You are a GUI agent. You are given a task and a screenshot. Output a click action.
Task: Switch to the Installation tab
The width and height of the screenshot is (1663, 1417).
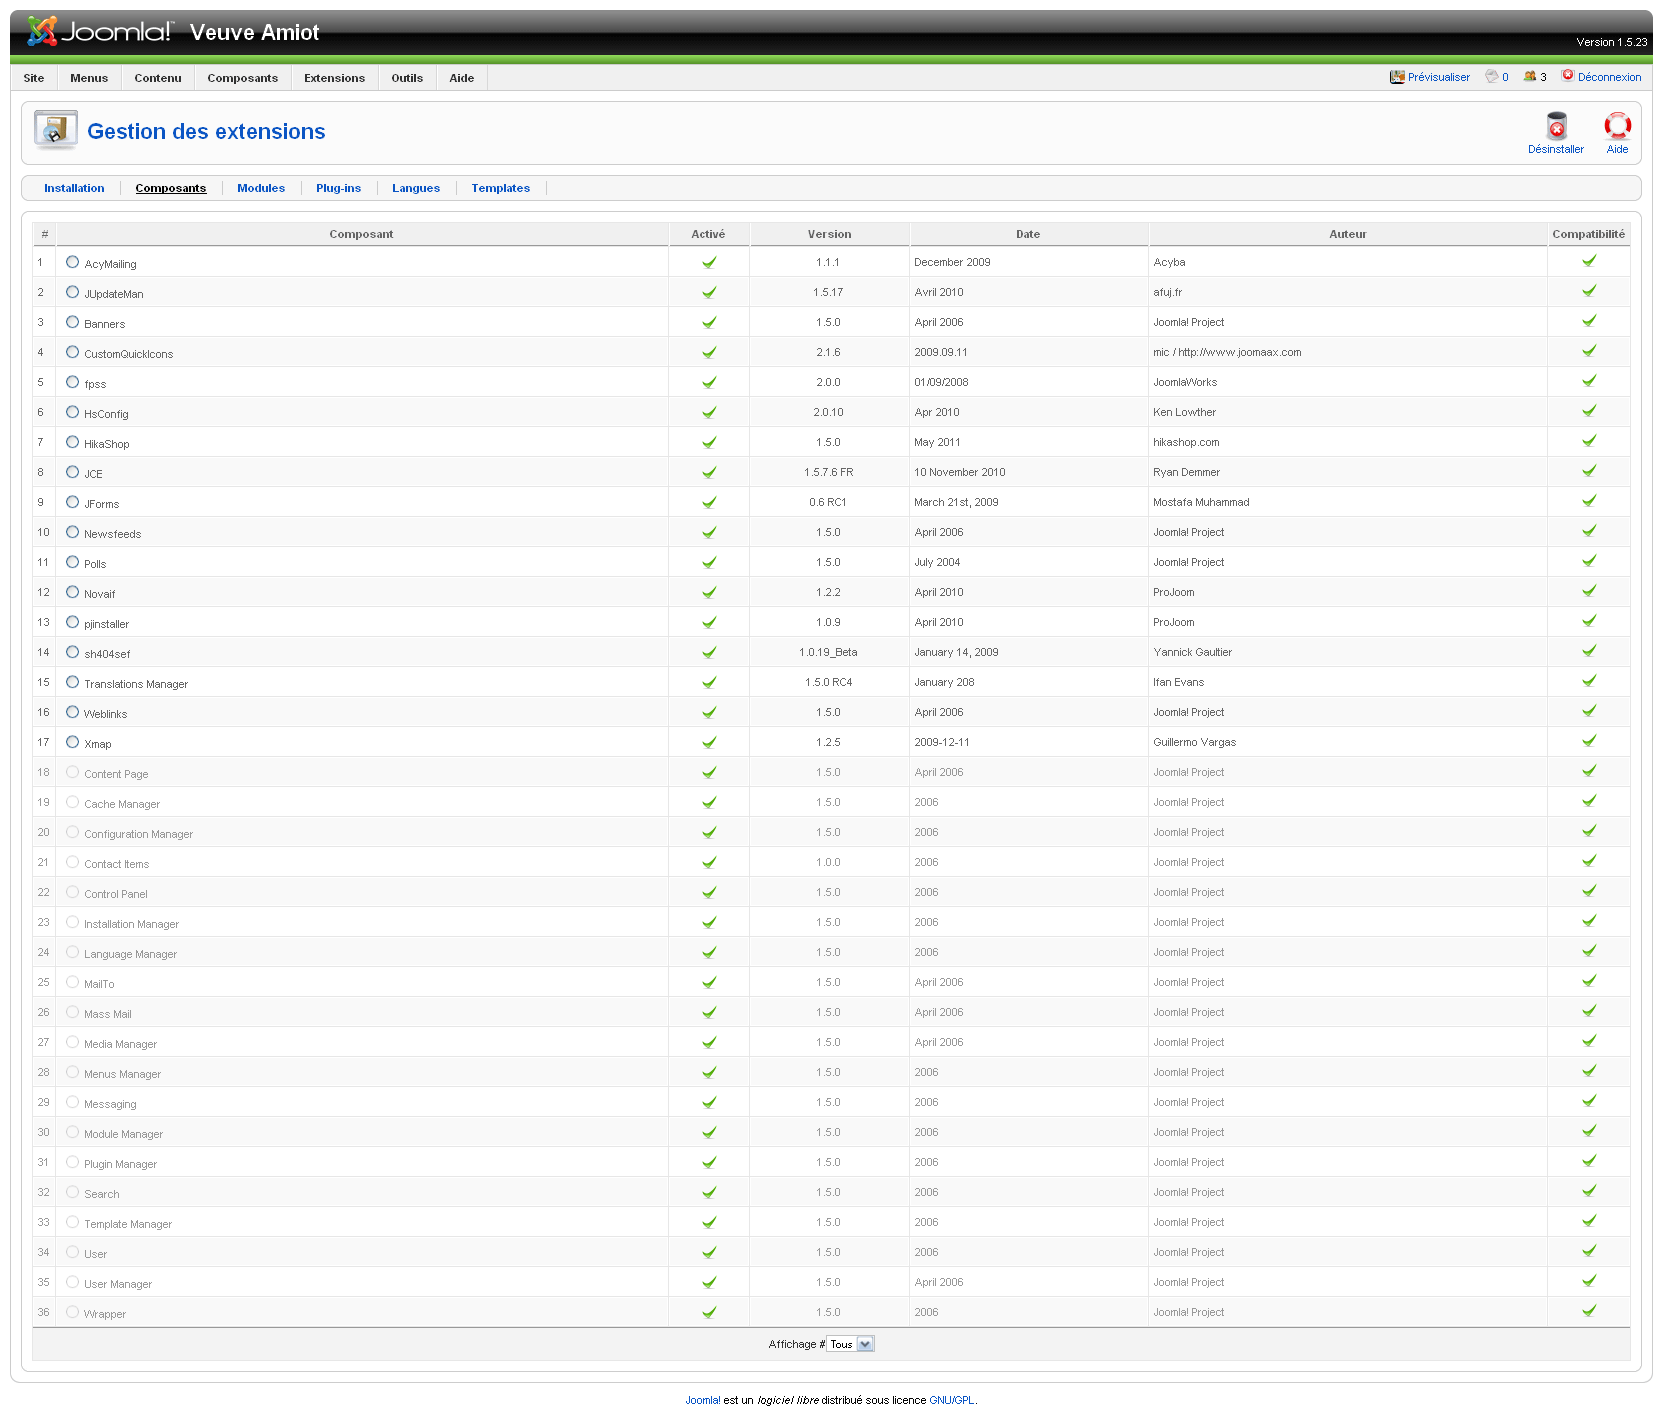[74, 188]
